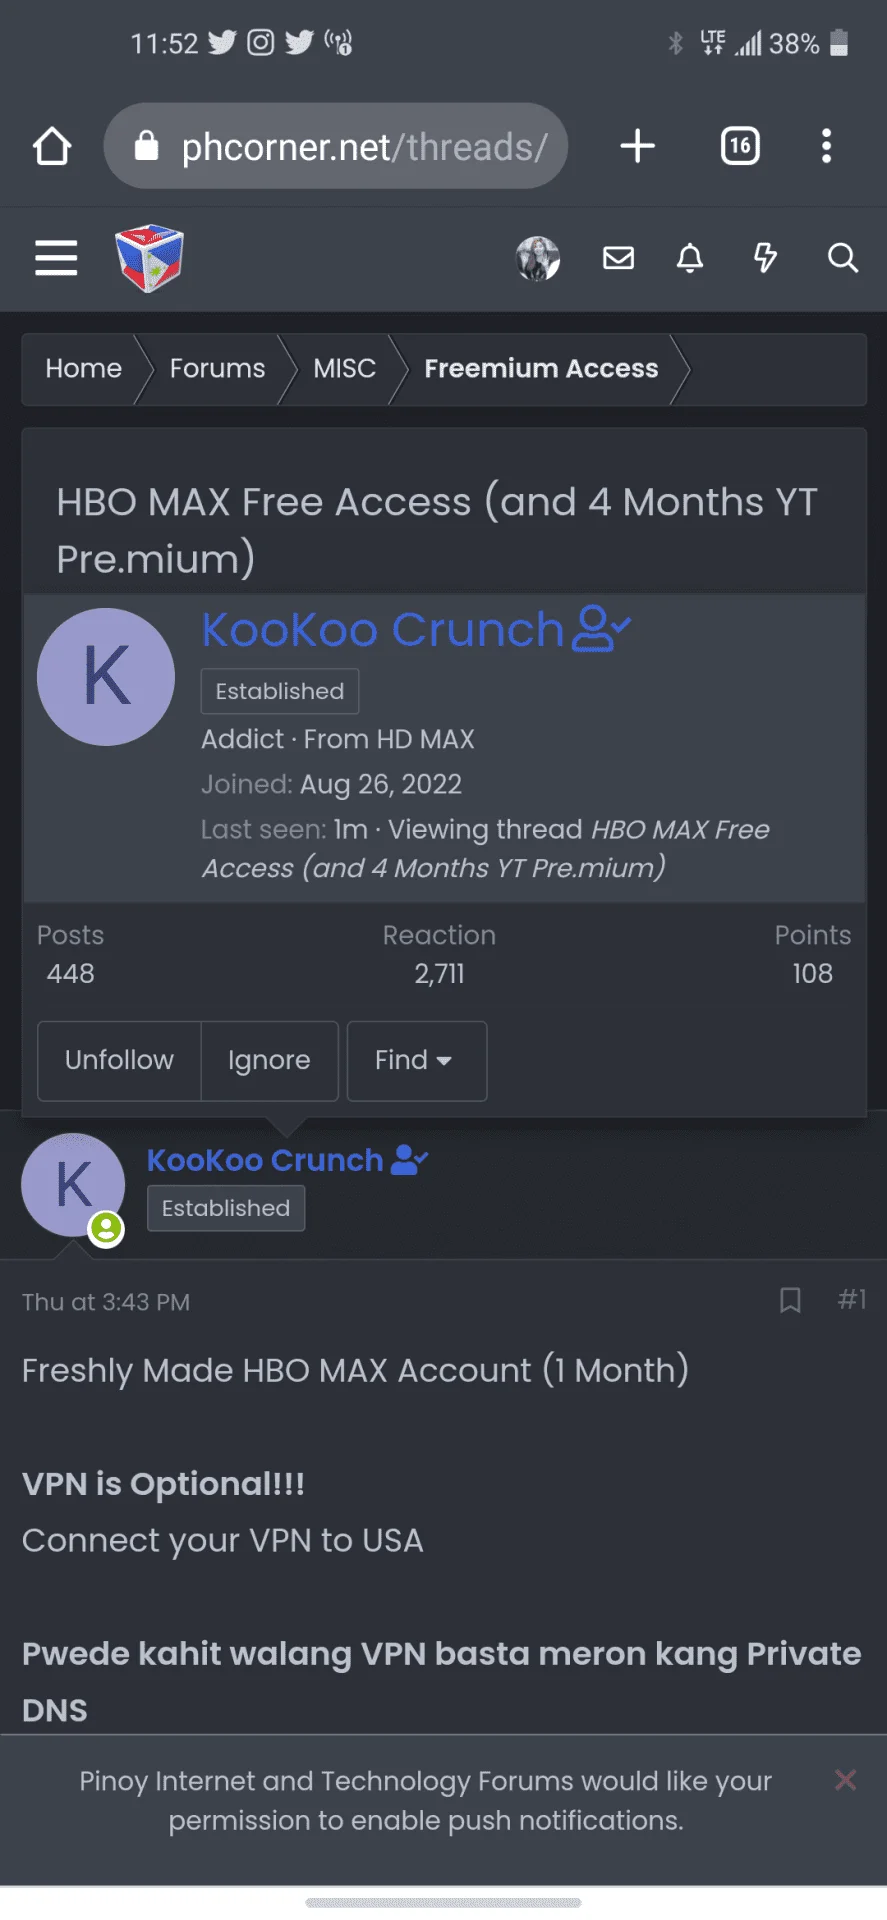Bookmark post #1 with bookmark icon

790,1300
